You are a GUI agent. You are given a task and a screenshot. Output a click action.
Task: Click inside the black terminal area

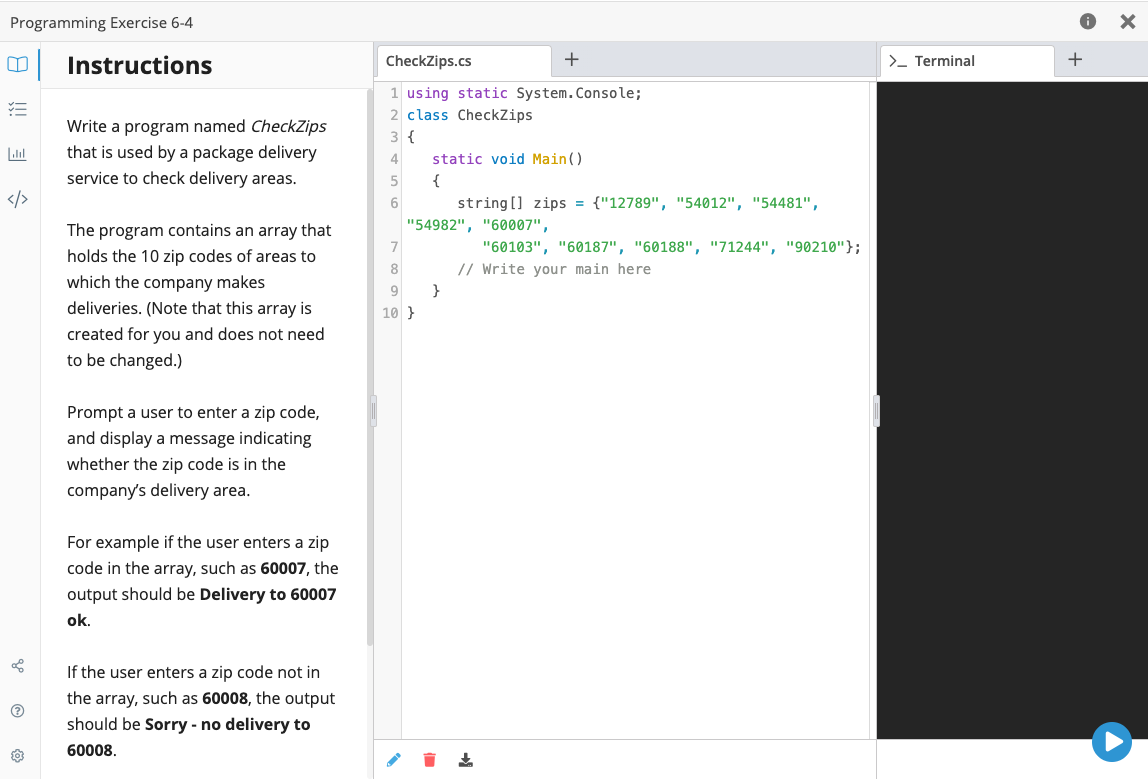(1013, 410)
